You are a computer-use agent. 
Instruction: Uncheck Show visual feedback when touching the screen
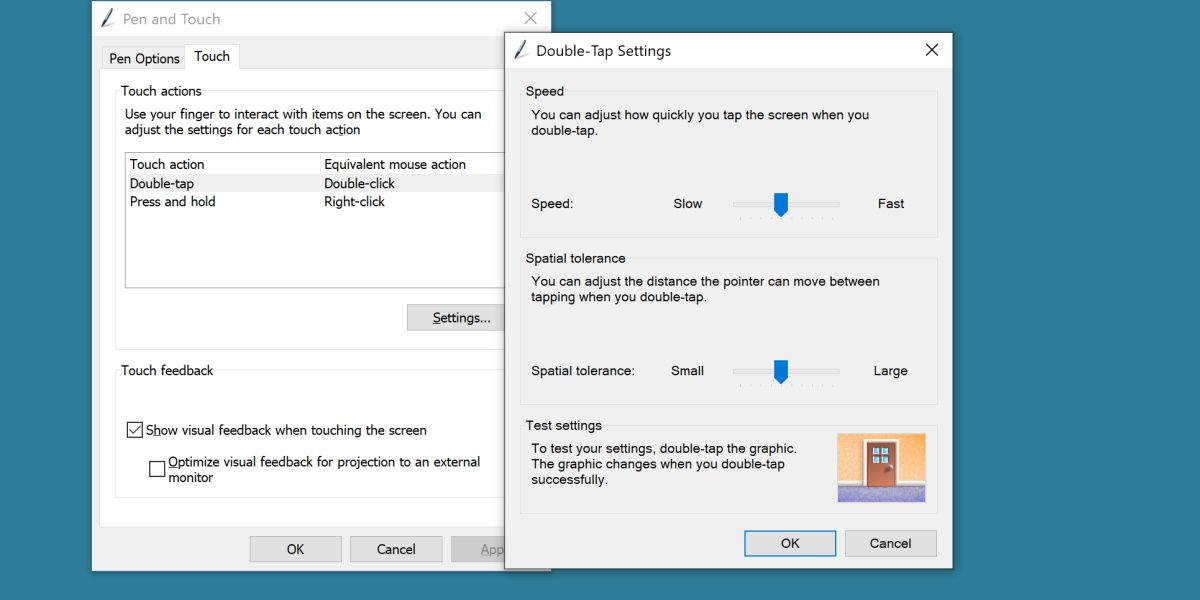tap(134, 429)
